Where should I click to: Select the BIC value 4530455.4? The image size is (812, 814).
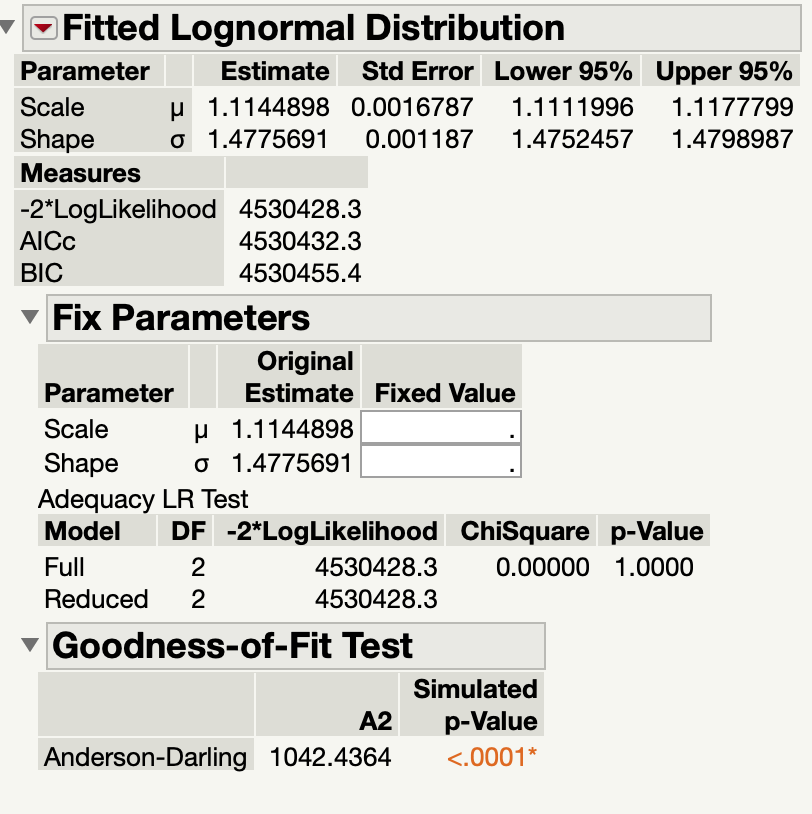(x=300, y=273)
